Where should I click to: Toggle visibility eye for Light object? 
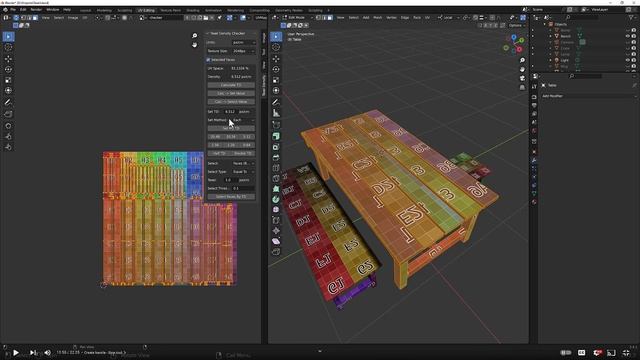pos(628,60)
